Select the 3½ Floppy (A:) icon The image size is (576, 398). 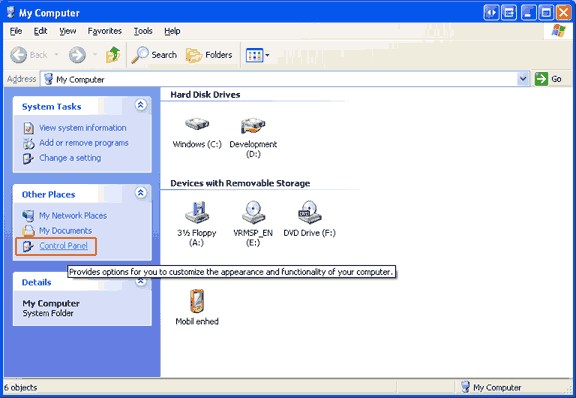[197, 212]
